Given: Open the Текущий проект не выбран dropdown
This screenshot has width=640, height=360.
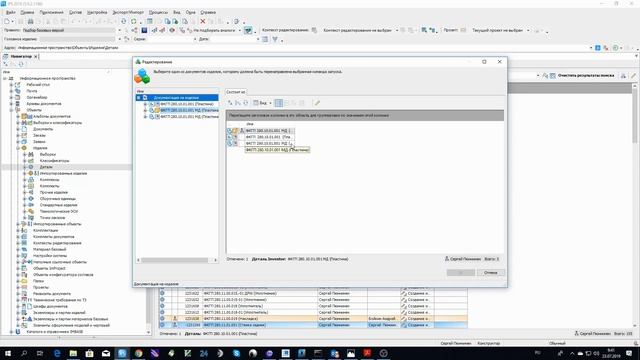Looking at the screenshot, I should coord(528,30).
